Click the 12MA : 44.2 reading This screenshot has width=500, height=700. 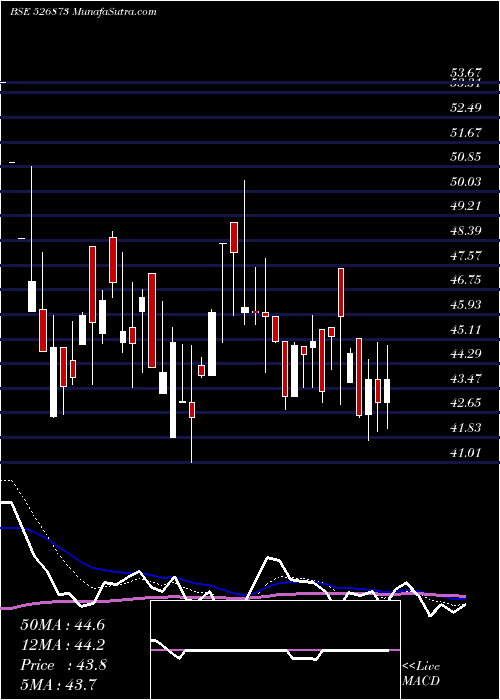63,646
